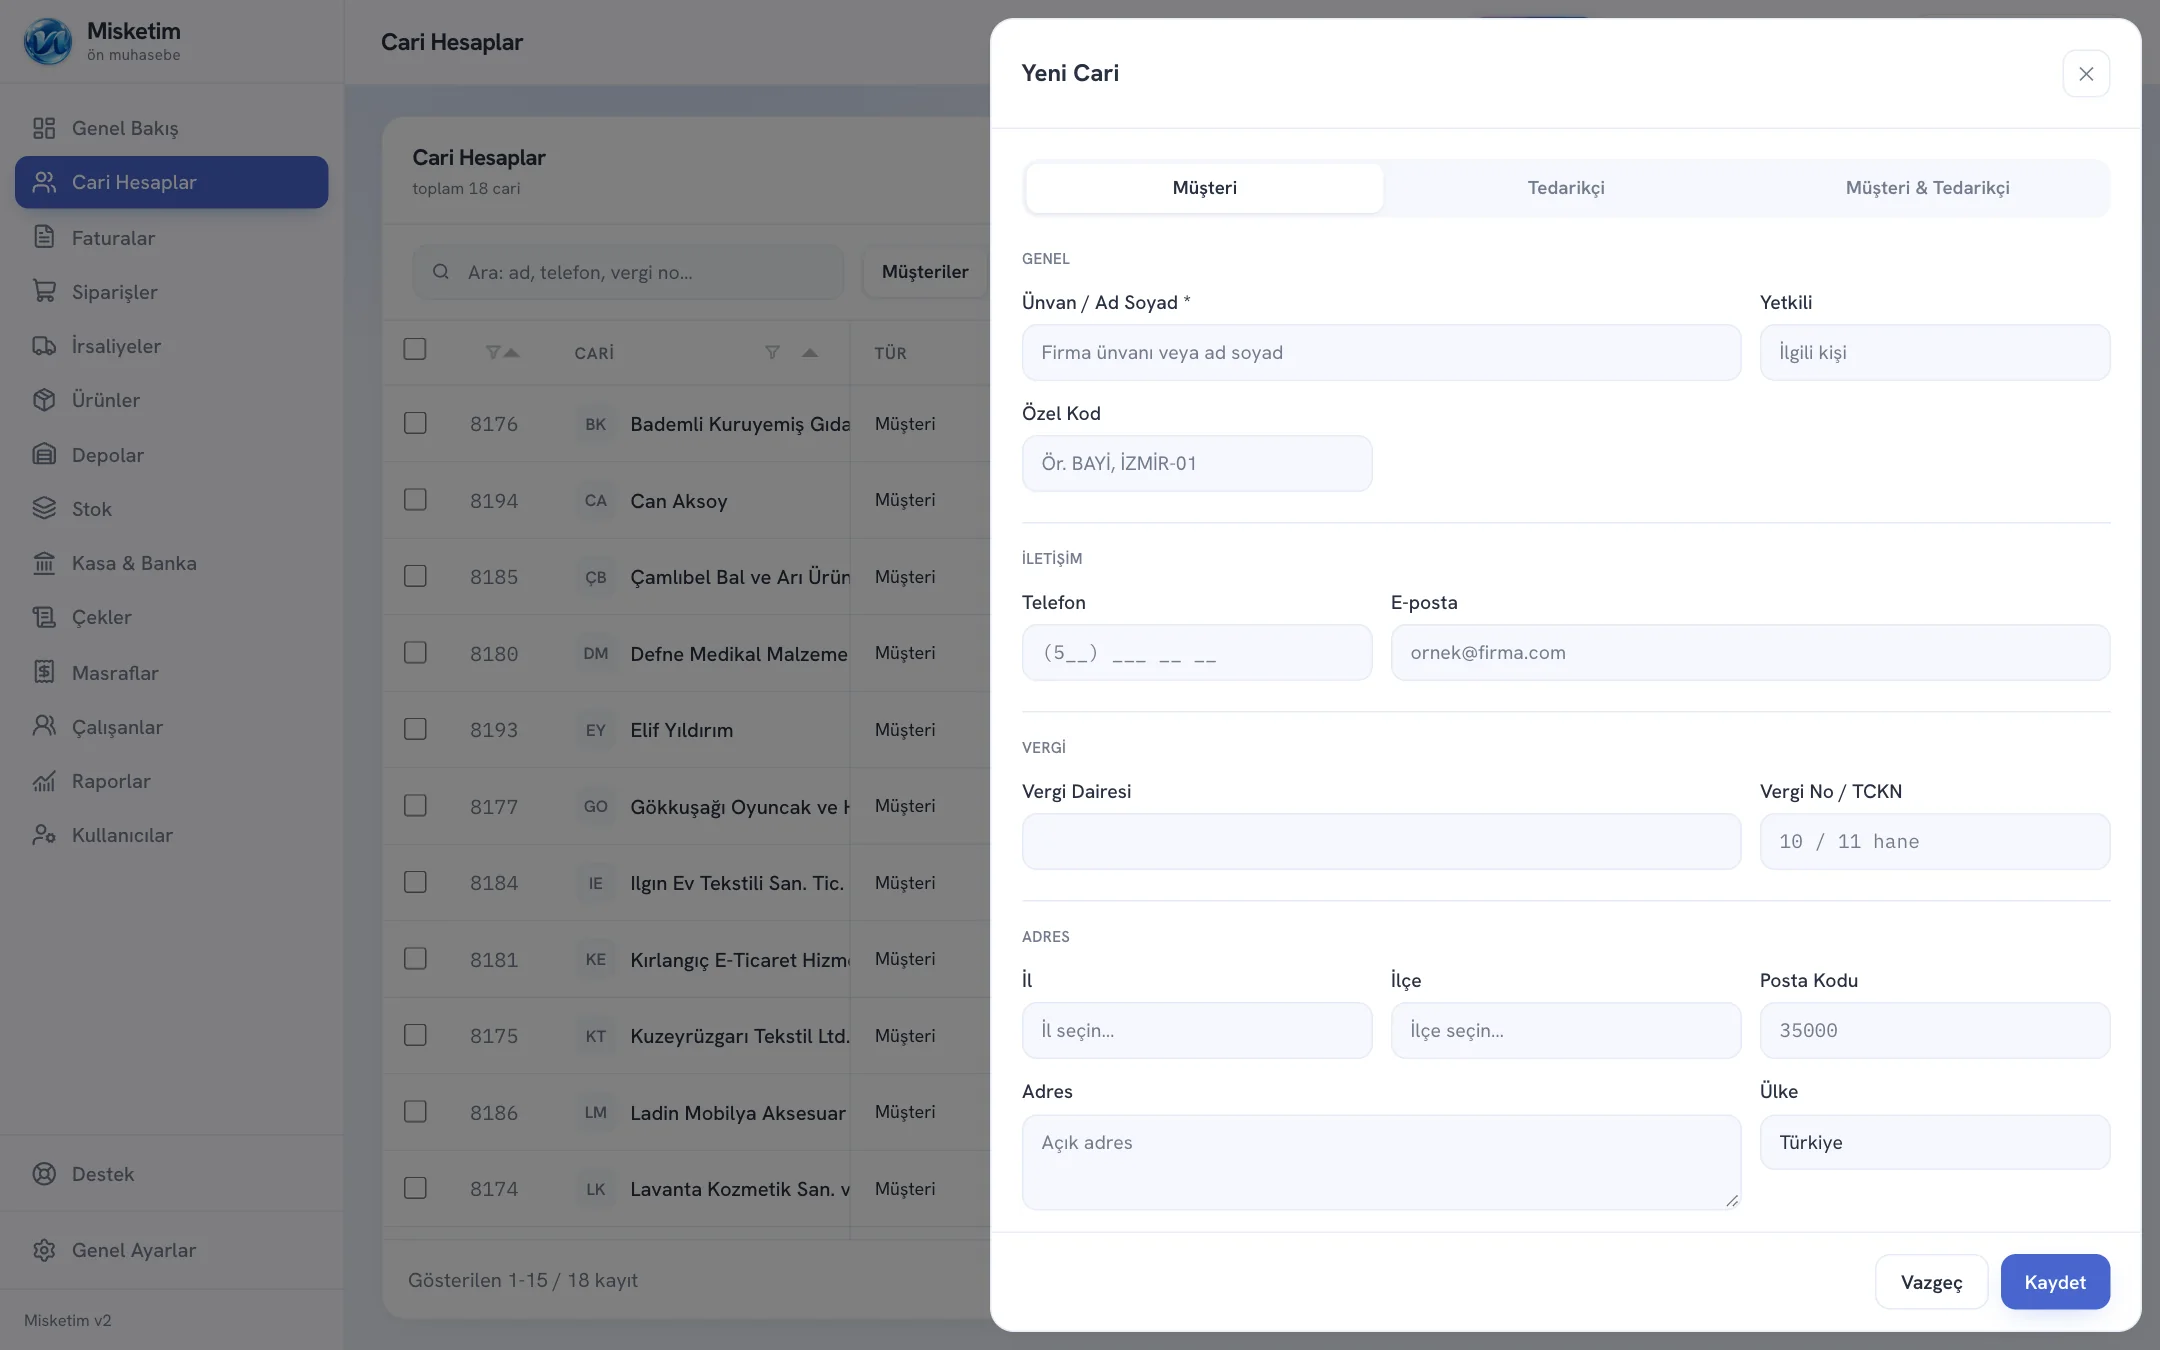Image resolution: width=2160 pixels, height=1350 pixels.
Task: Click the İrsaliyeler truck icon
Action: 44,345
